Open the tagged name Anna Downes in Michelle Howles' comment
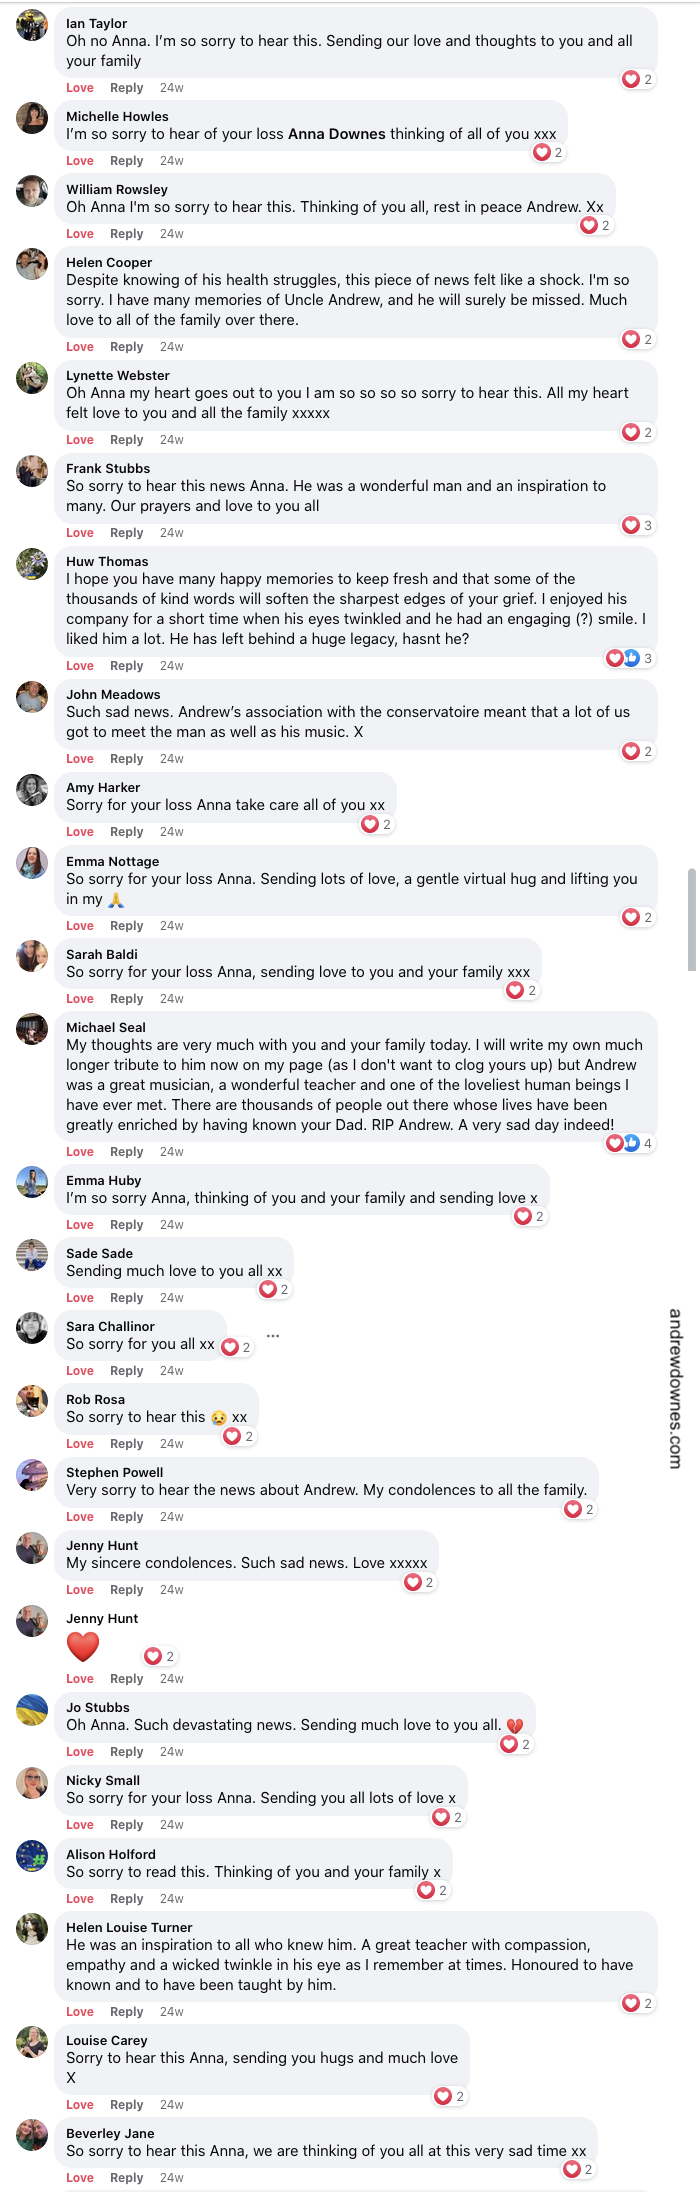Image resolution: width=700 pixels, height=2192 pixels. [x=339, y=132]
